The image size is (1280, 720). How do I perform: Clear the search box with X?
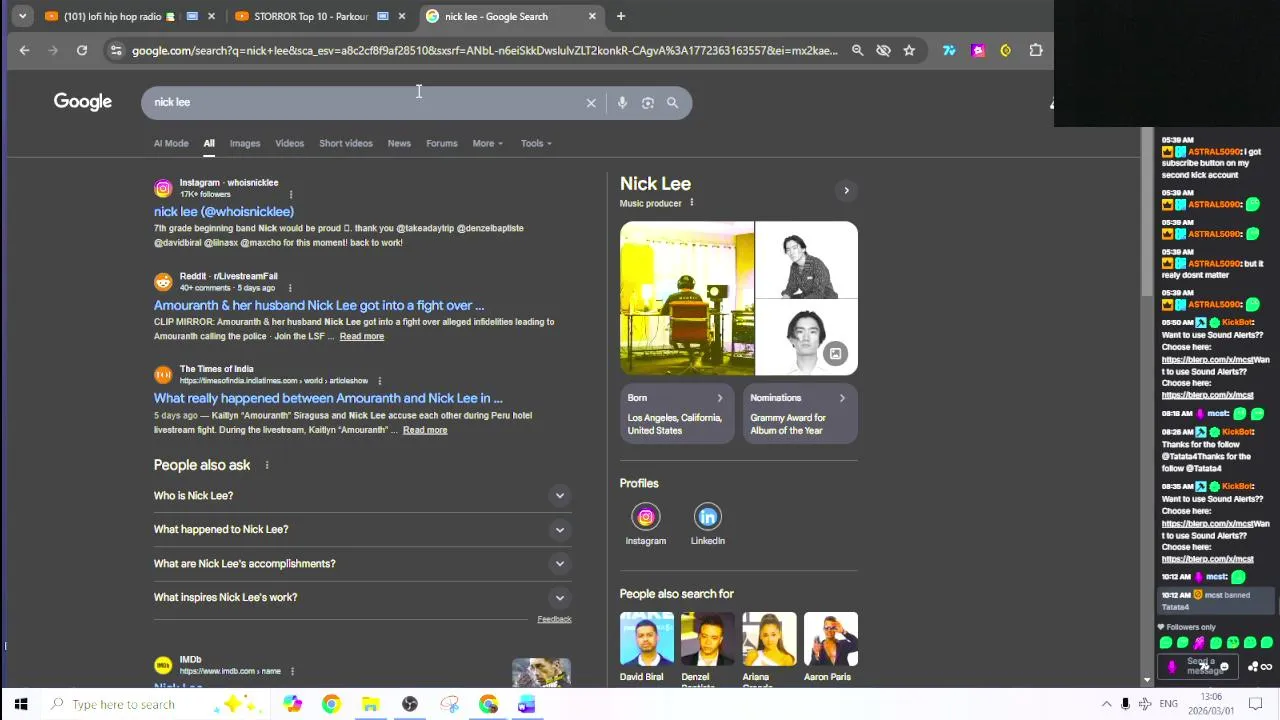[591, 102]
